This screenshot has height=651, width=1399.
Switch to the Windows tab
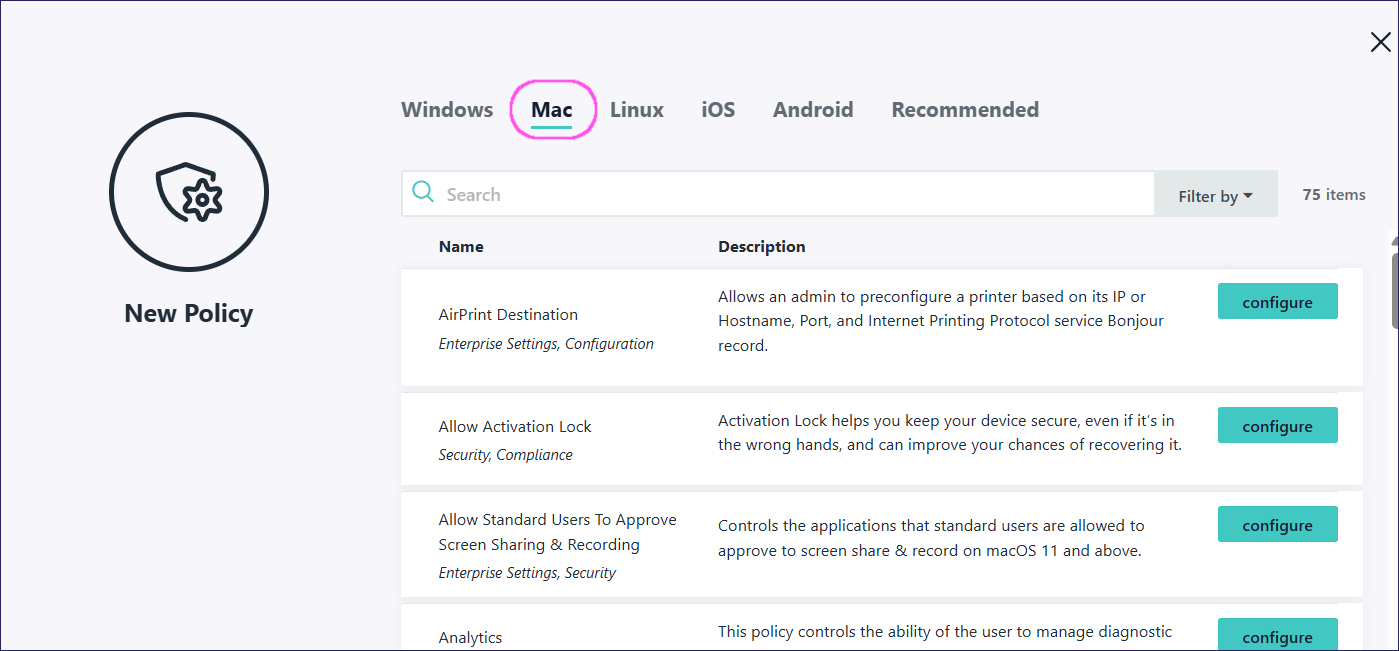(447, 110)
